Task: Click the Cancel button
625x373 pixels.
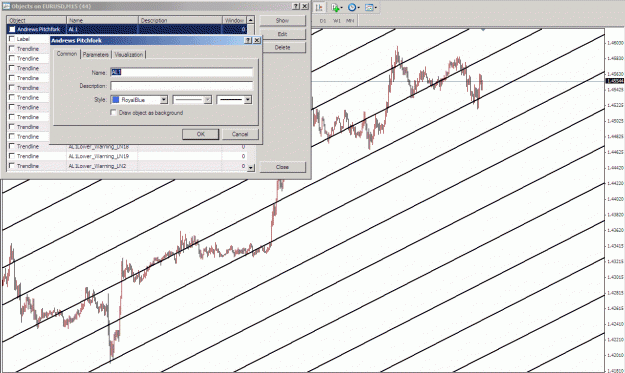Action: click(x=240, y=134)
